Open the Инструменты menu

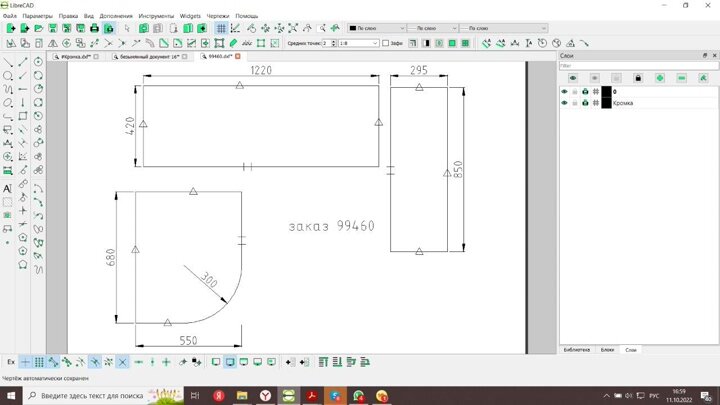click(x=156, y=16)
